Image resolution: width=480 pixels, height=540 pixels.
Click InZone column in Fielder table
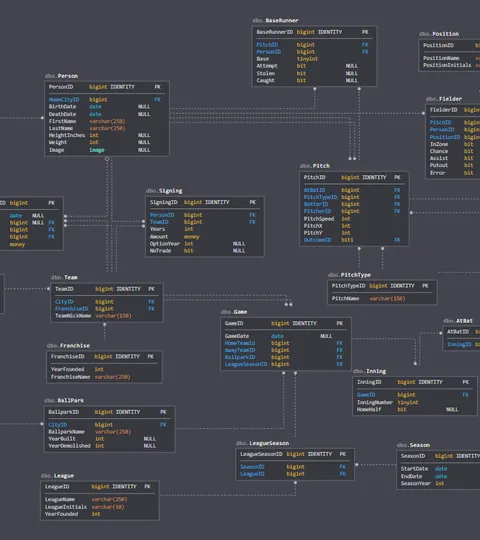tap(454, 144)
